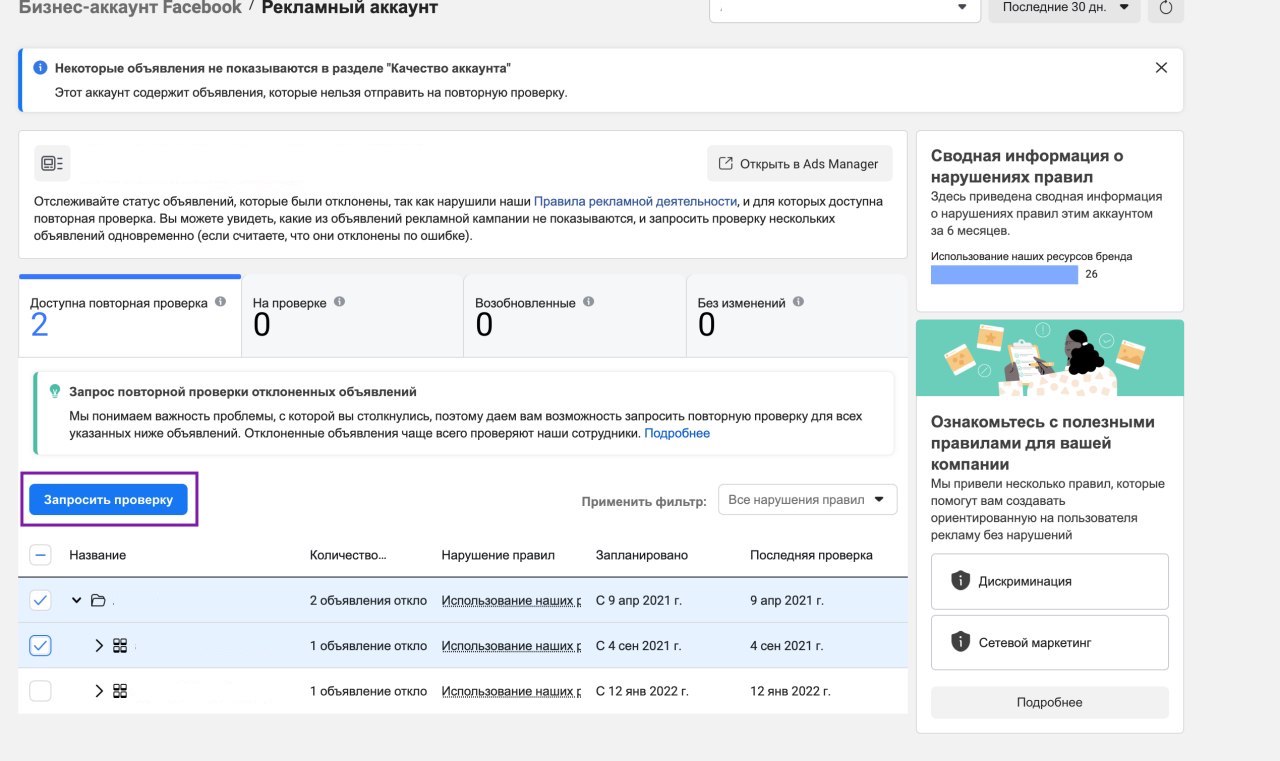Click the 'Запросить проверку' button
The height and width of the screenshot is (761, 1280).
click(x=108, y=499)
